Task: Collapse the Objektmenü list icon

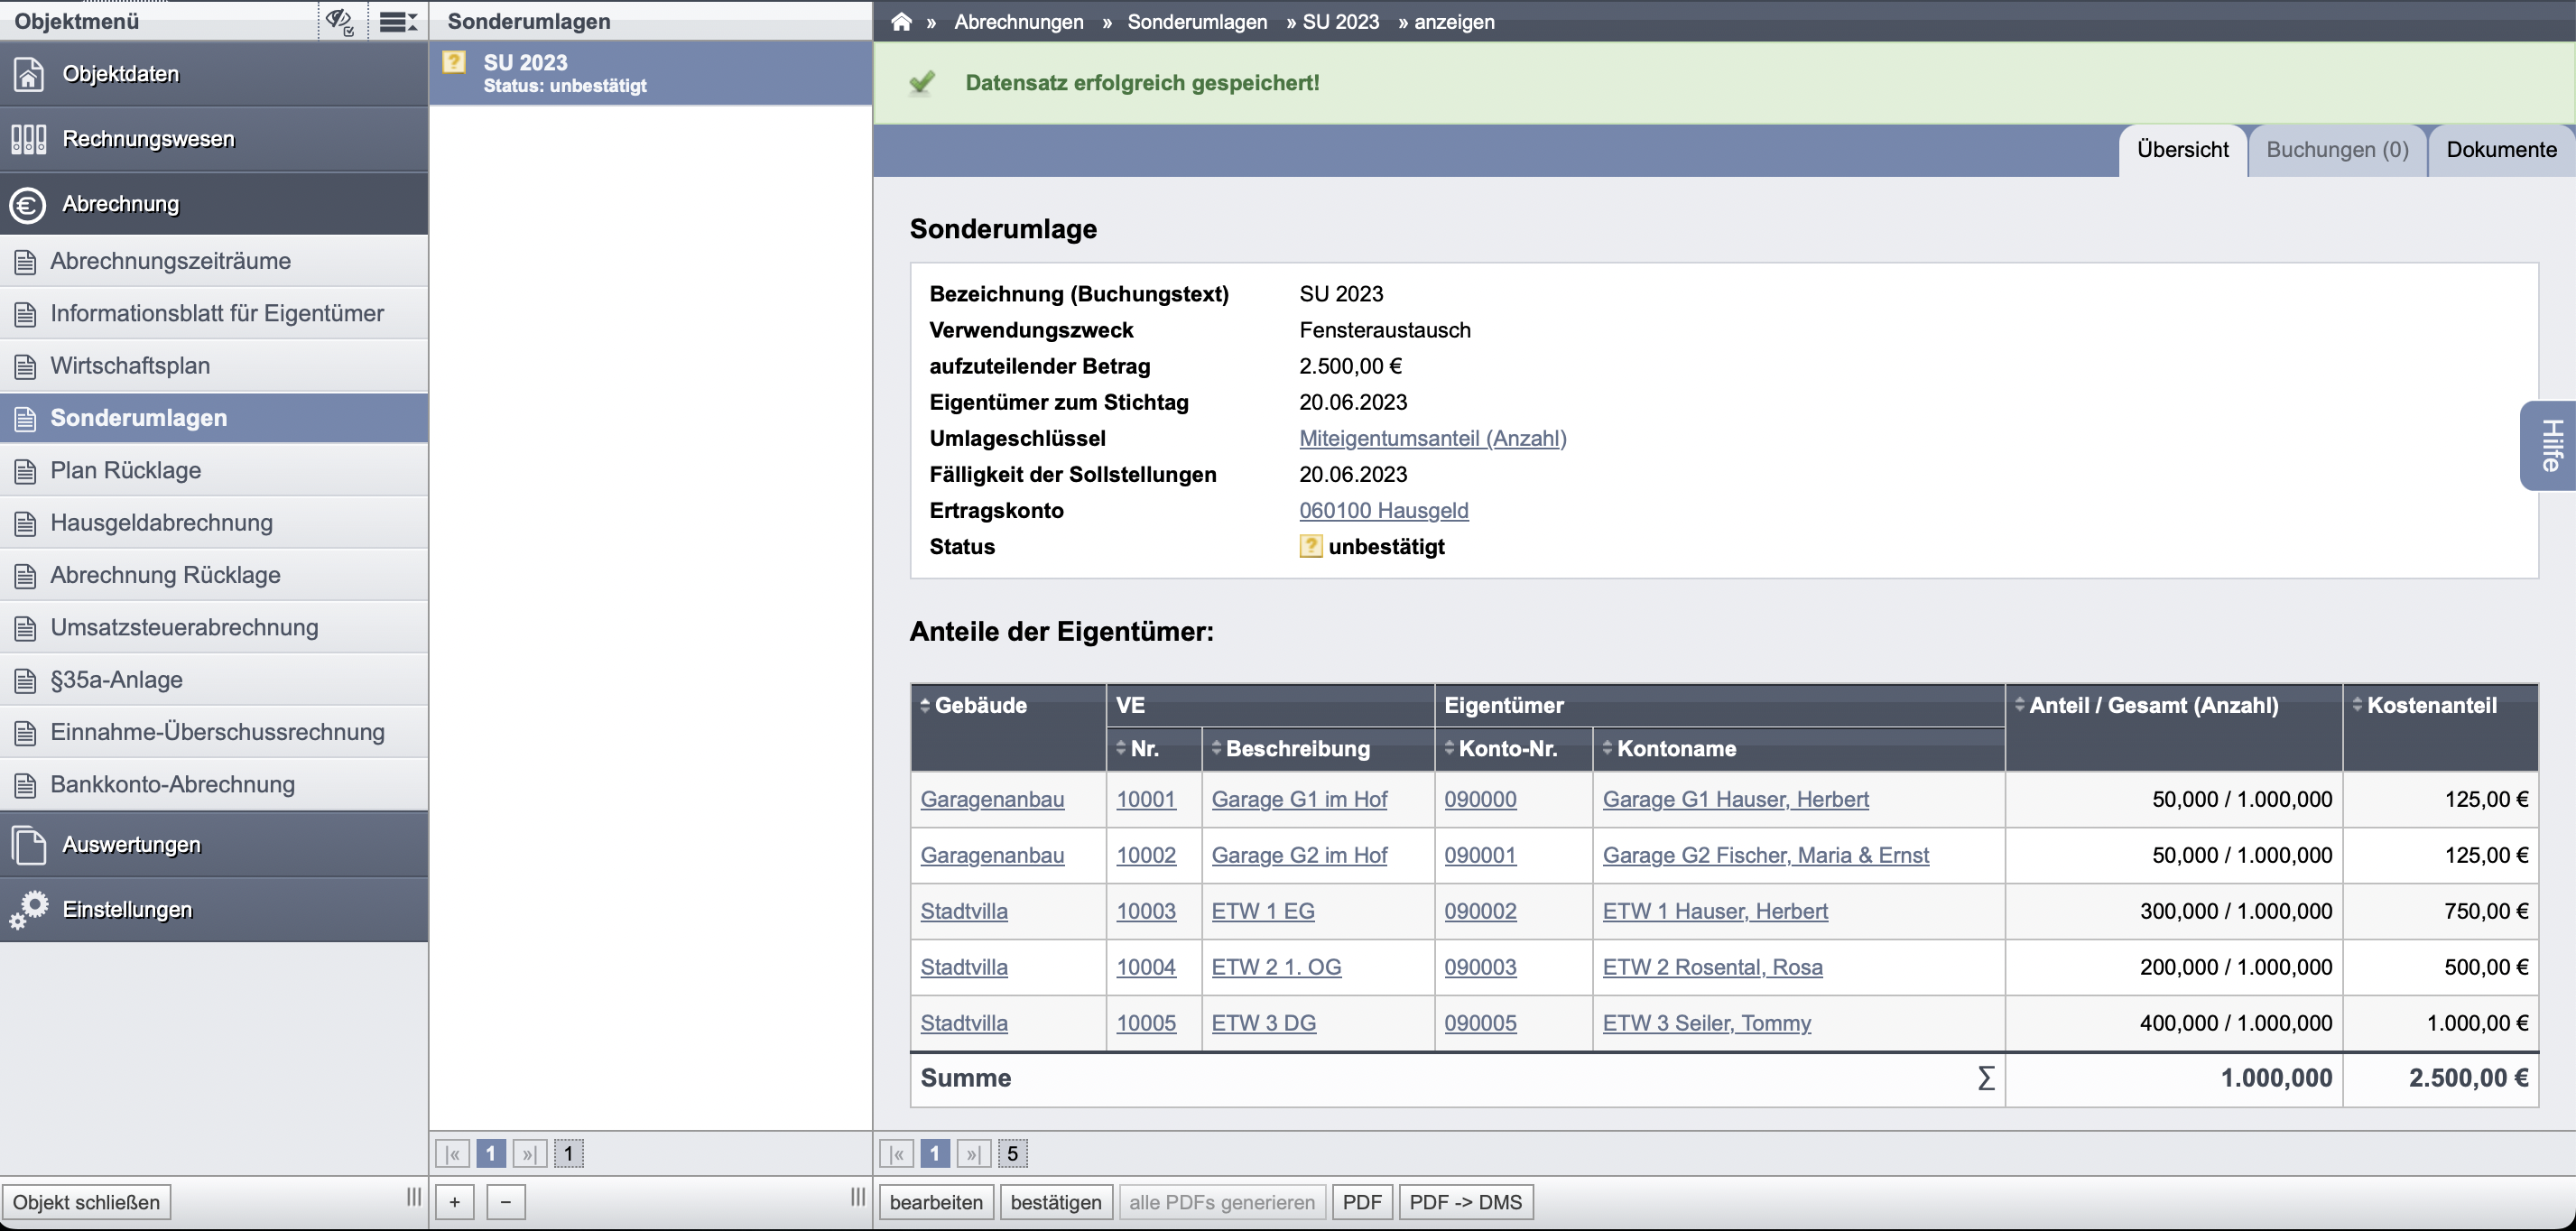Action: pyautogui.click(x=398, y=21)
